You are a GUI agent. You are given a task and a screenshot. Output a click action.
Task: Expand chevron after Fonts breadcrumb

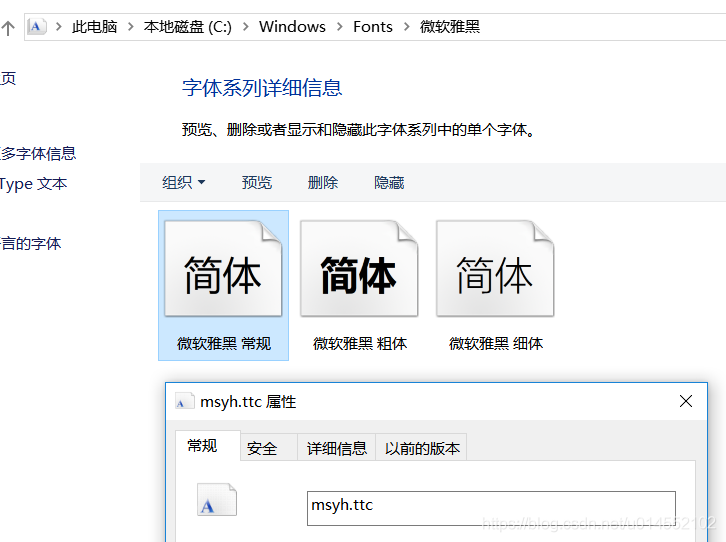(407, 27)
